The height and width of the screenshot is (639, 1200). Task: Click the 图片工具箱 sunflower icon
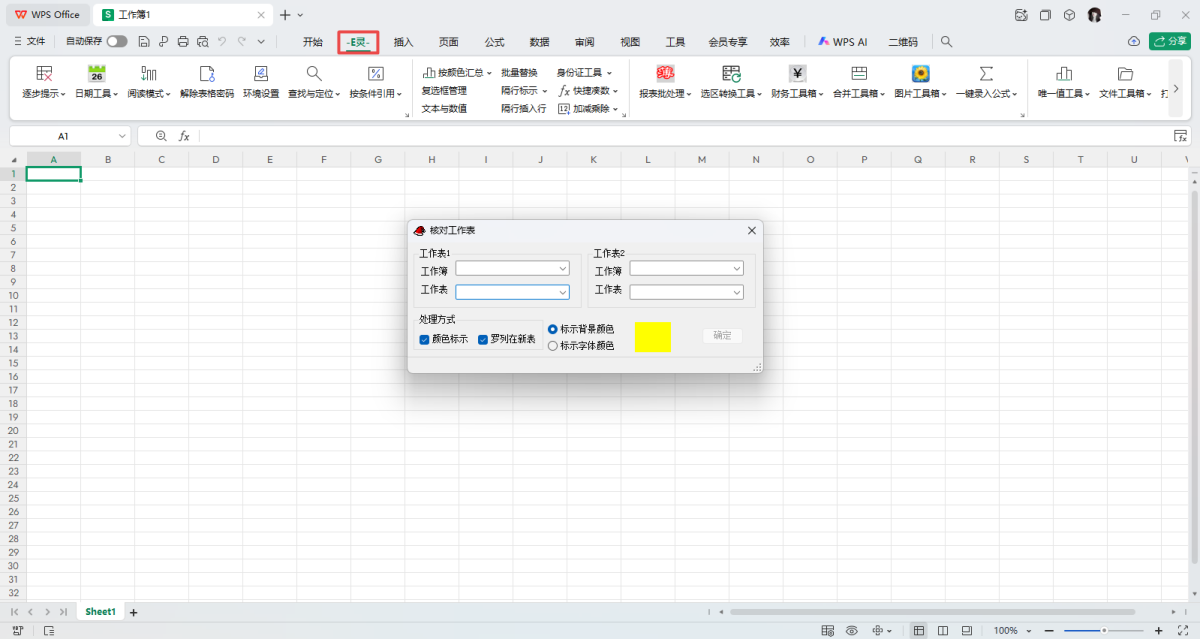[920, 74]
